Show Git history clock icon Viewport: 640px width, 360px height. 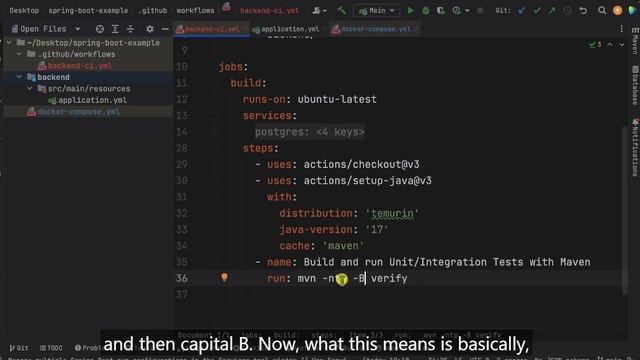tap(567, 11)
